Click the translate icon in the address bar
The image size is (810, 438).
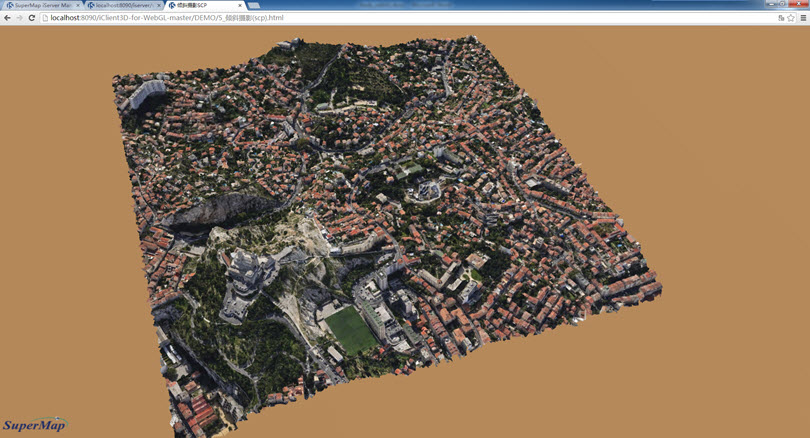pos(780,18)
